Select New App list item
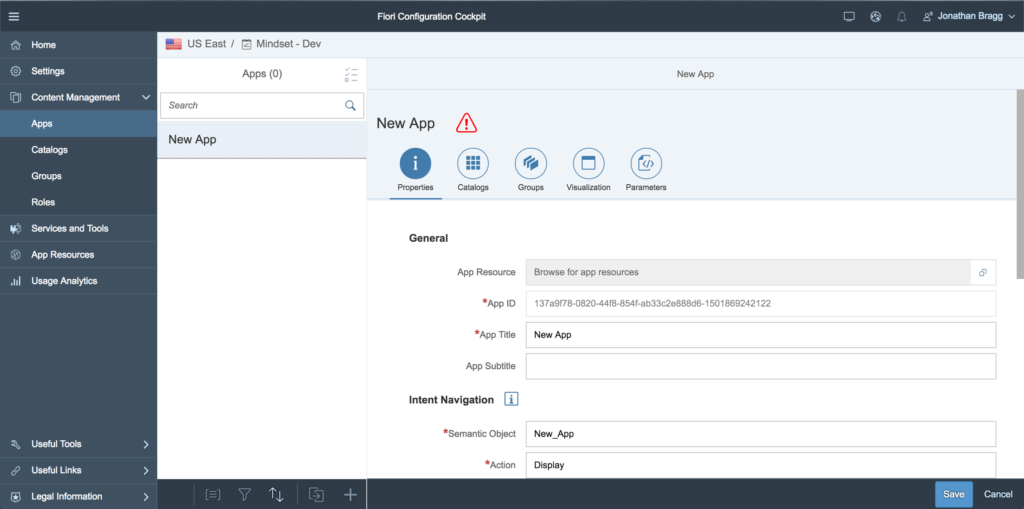The height and width of the screenshot is (509, 1024). (262, 139)
